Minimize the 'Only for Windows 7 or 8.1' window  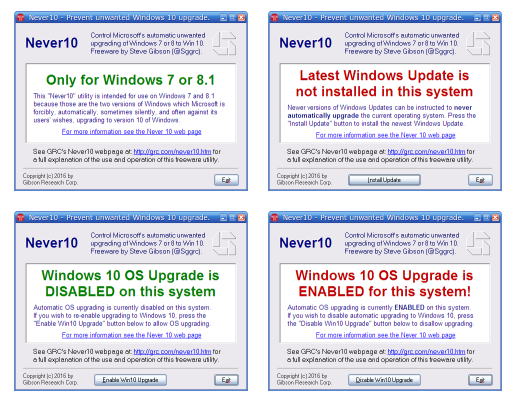point(223,18)
